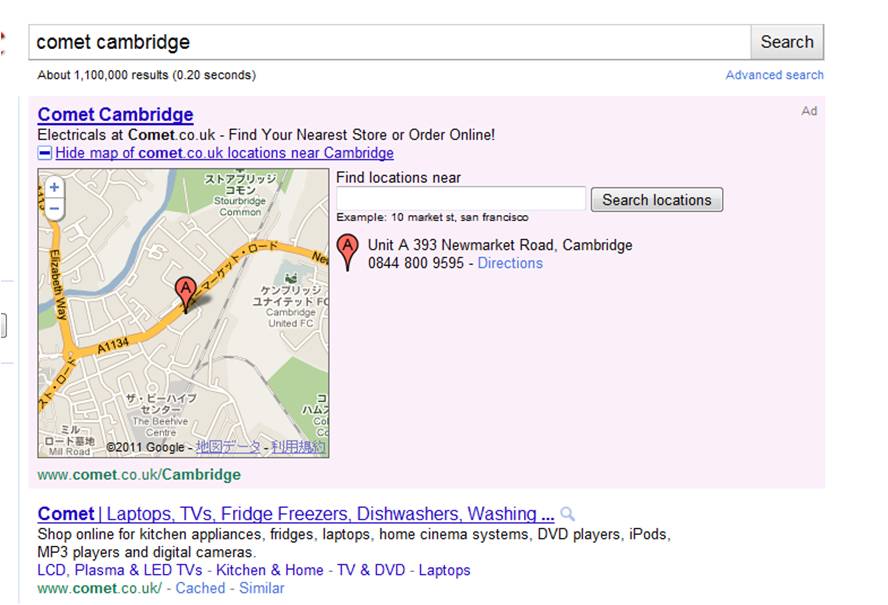
Task: Collapse the map using the minus box icon
Action: click(45, 153)
